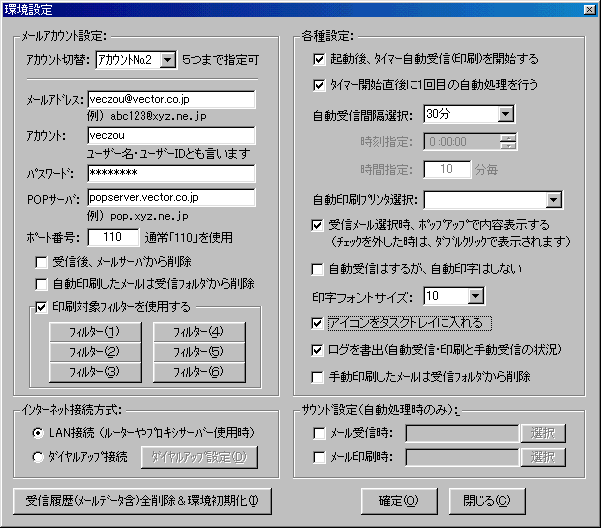Open フィルター(2) settings button
Screen dimensions: 601x528
tap(95, 352)
